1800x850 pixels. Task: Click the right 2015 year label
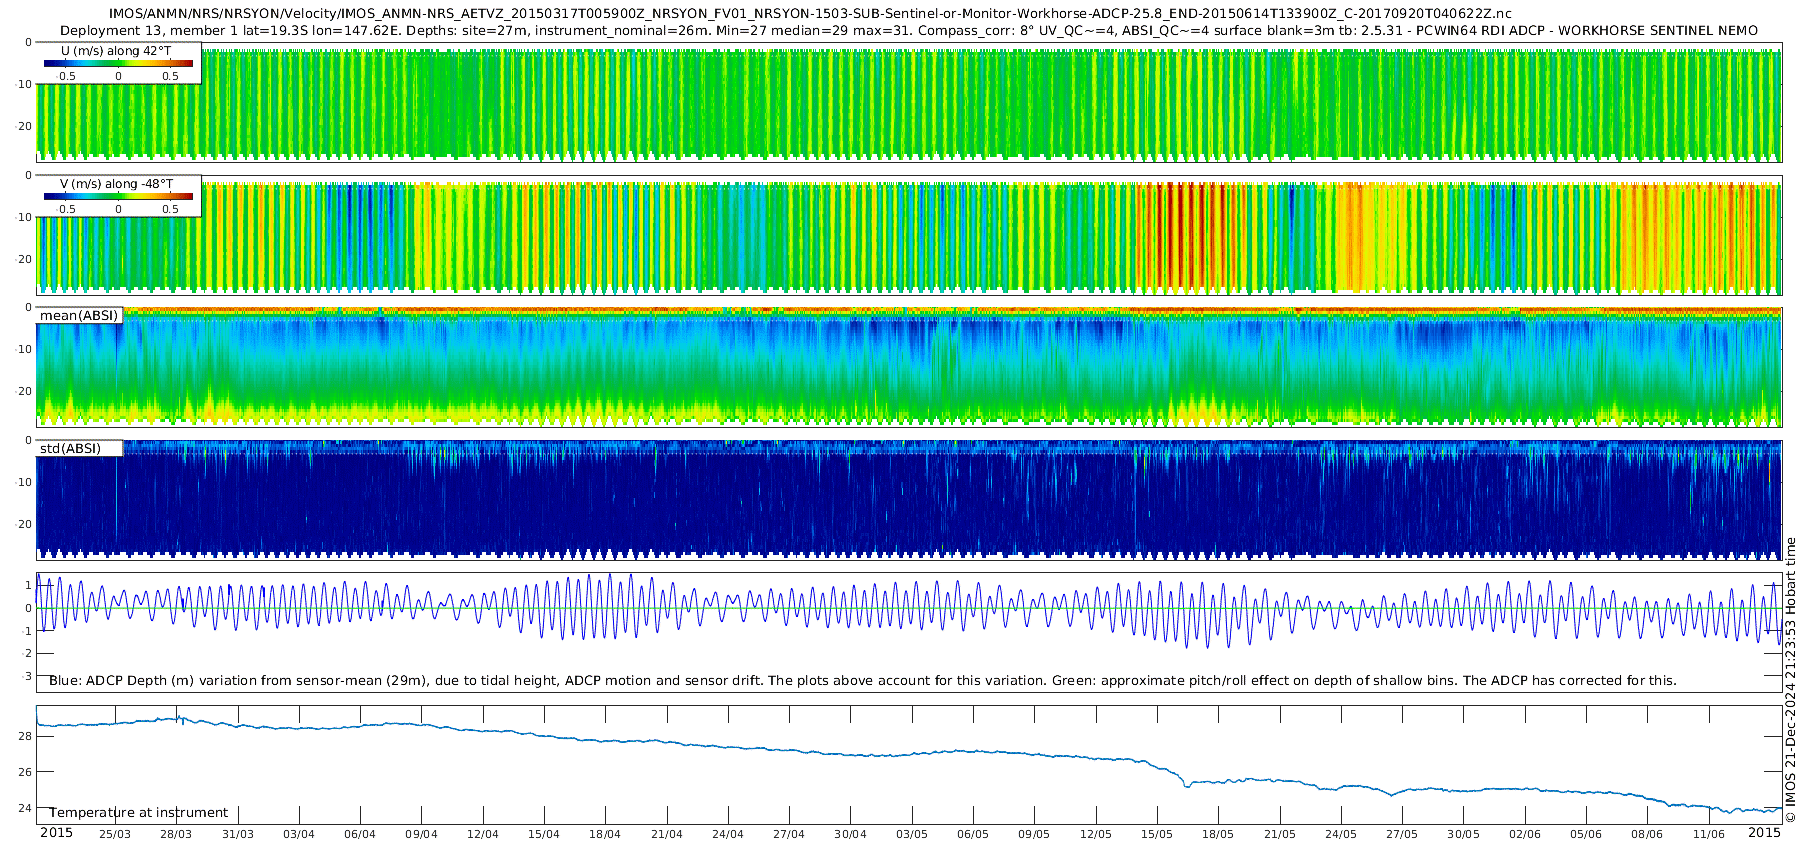point(1764,833)
